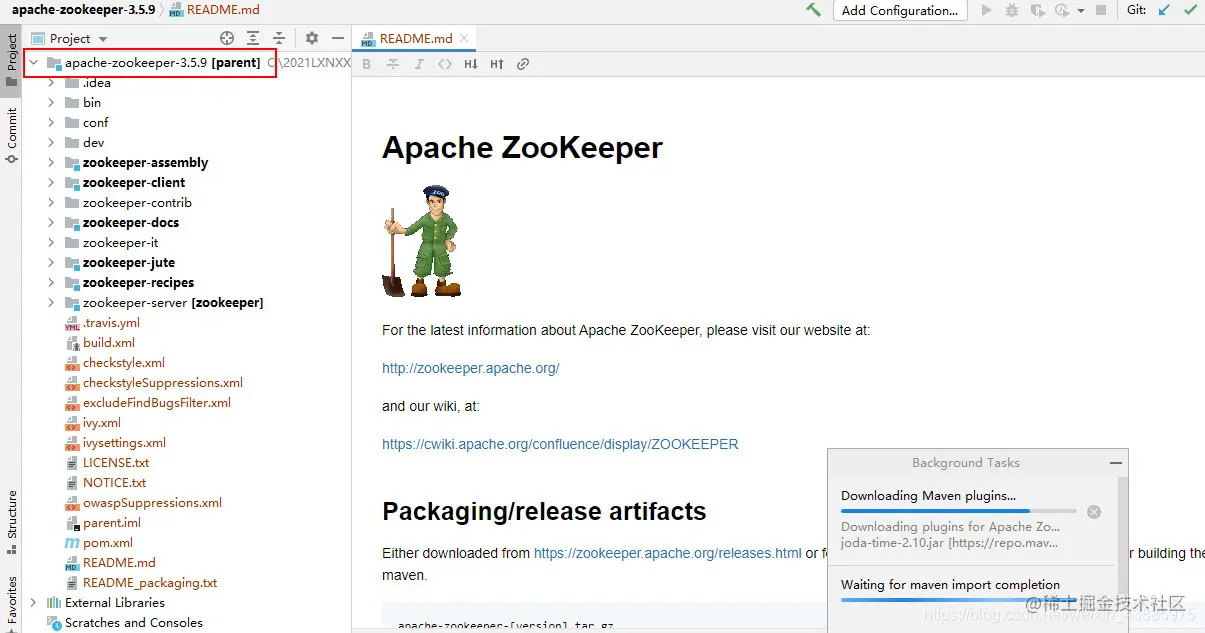
Task: Open the Commit tool window tab
Action: [11, 135]
